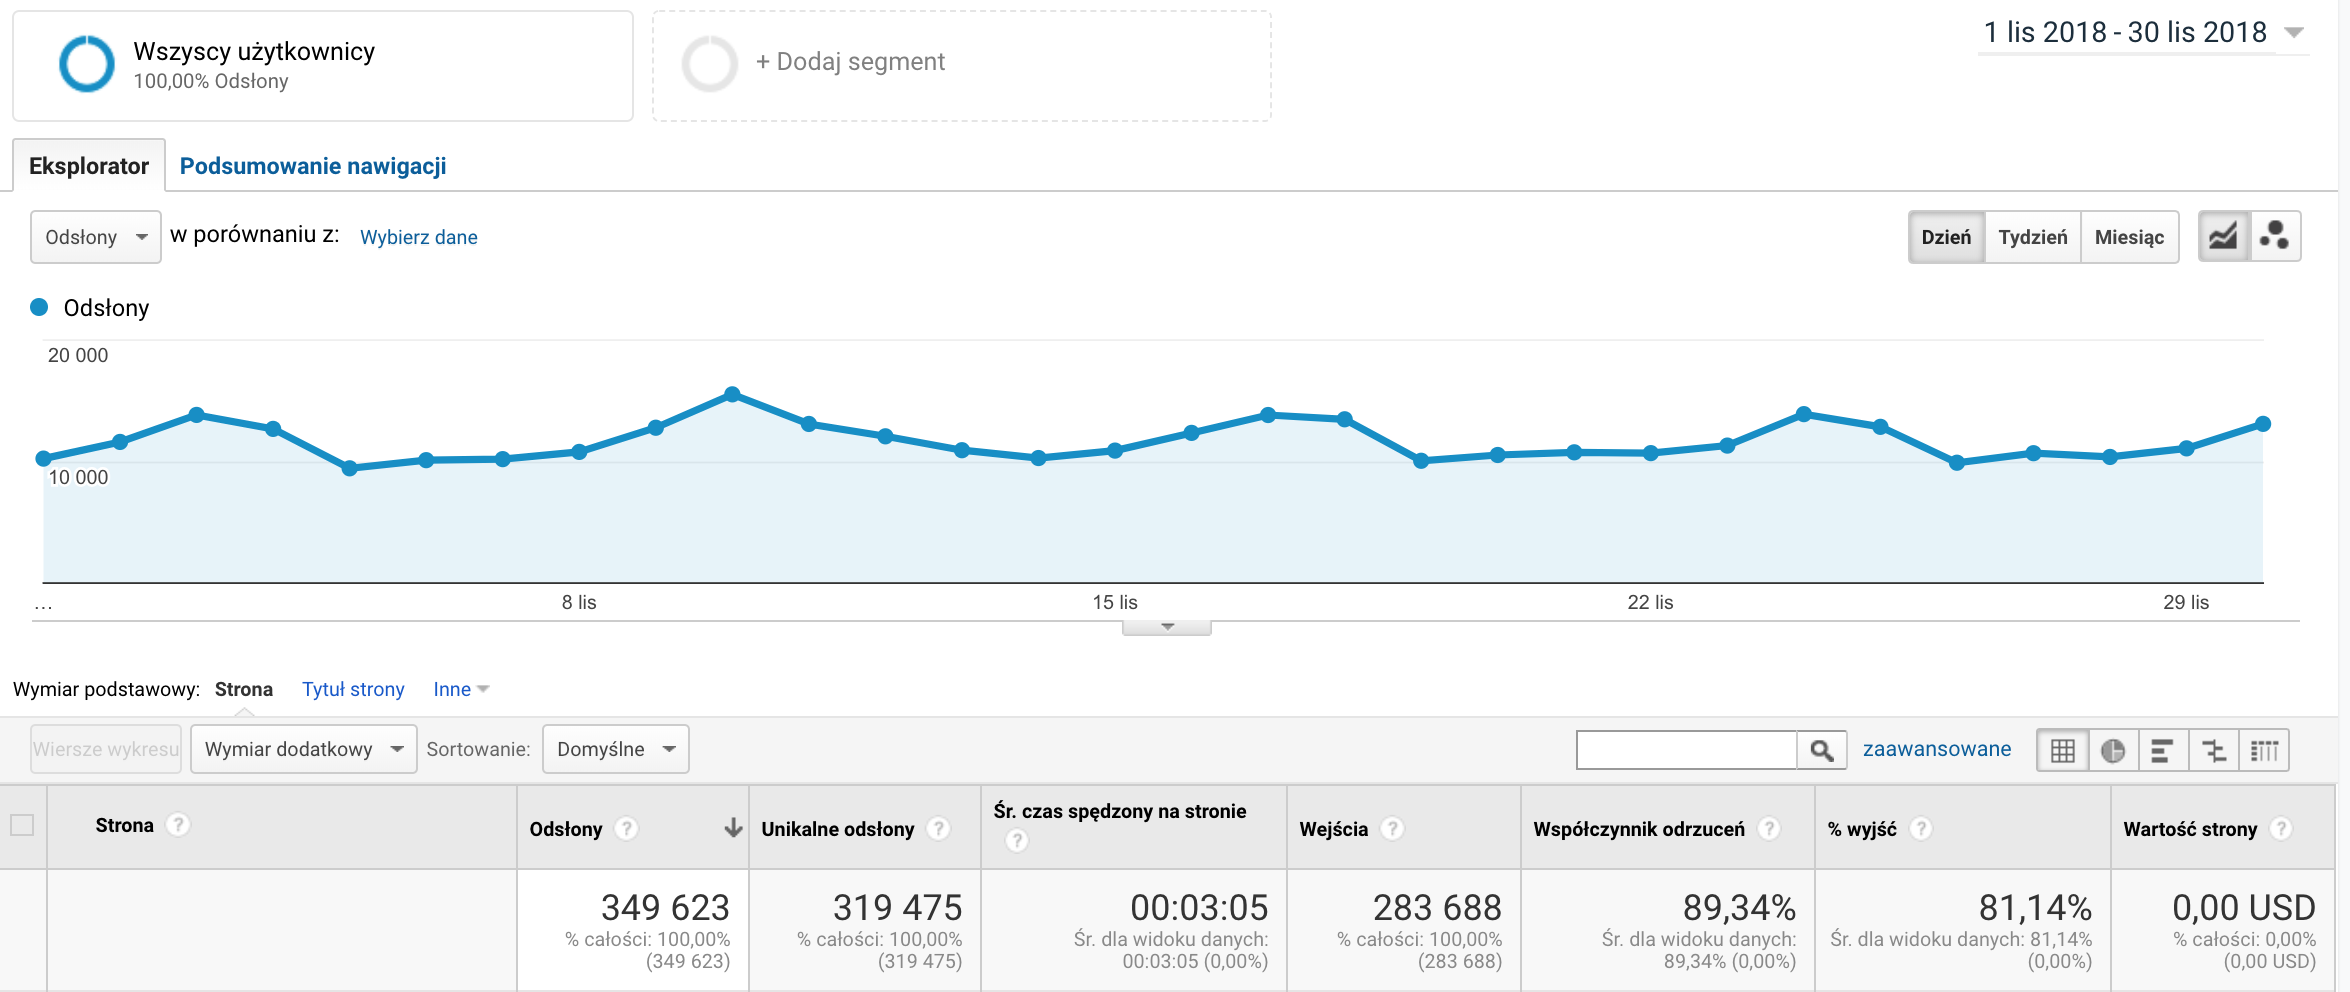2350x992 pixels.
Task: Select the performance bar view icon
Action: 2162,750
